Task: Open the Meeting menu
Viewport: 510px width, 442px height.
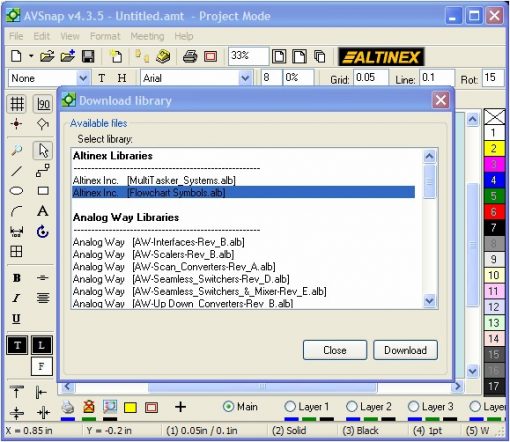Action: (147, 36)
